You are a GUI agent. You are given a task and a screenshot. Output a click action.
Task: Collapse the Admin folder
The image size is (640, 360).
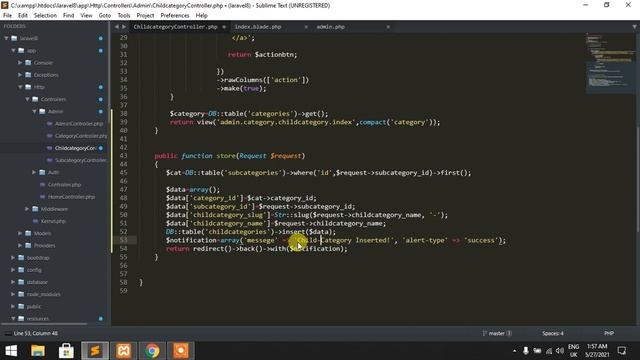[34, 111]
